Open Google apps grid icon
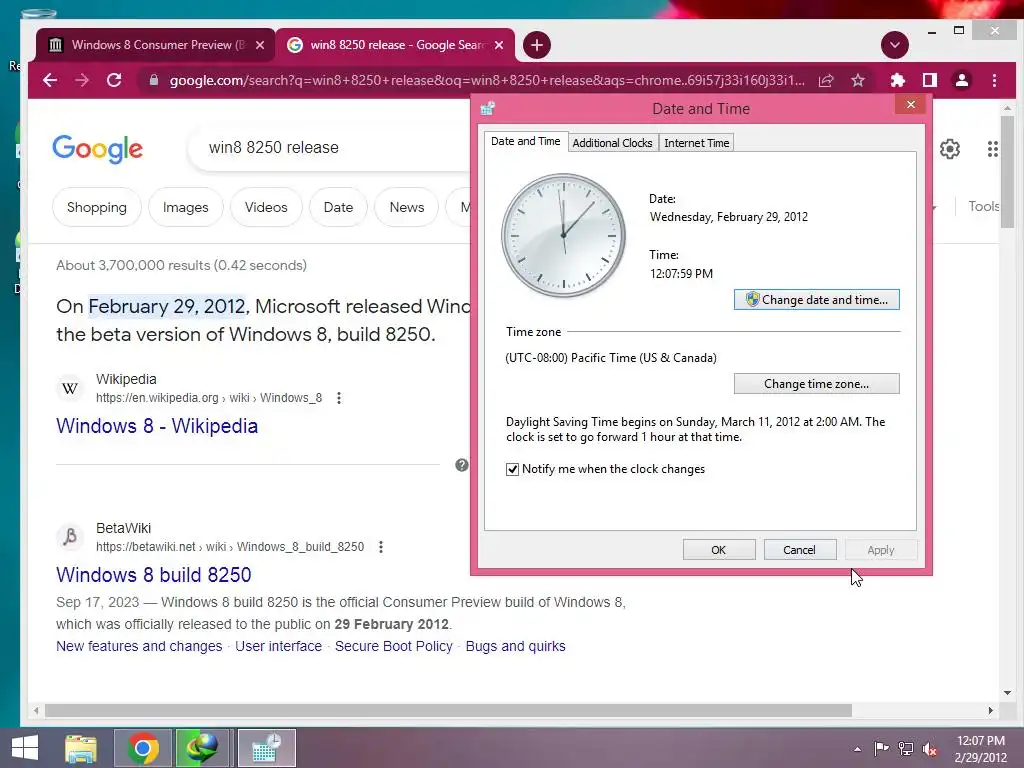The height and width of the screenshot is (768, 1024). 993,149
